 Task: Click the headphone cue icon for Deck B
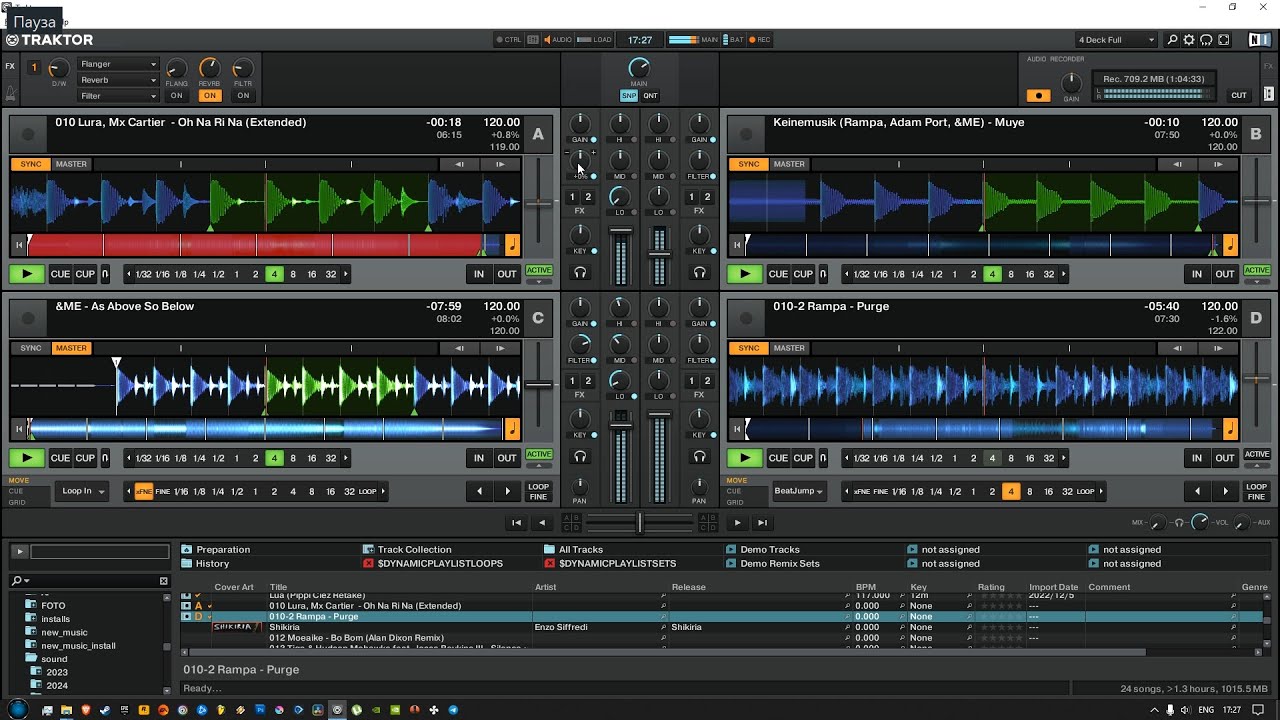699,273
